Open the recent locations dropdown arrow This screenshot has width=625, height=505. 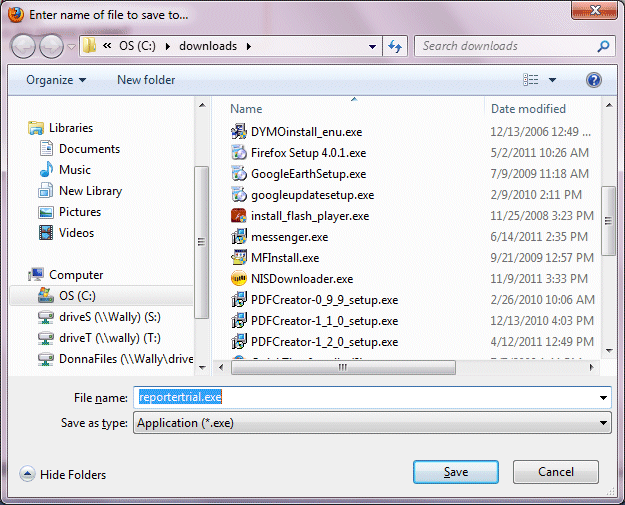click(x=71, y=47)
